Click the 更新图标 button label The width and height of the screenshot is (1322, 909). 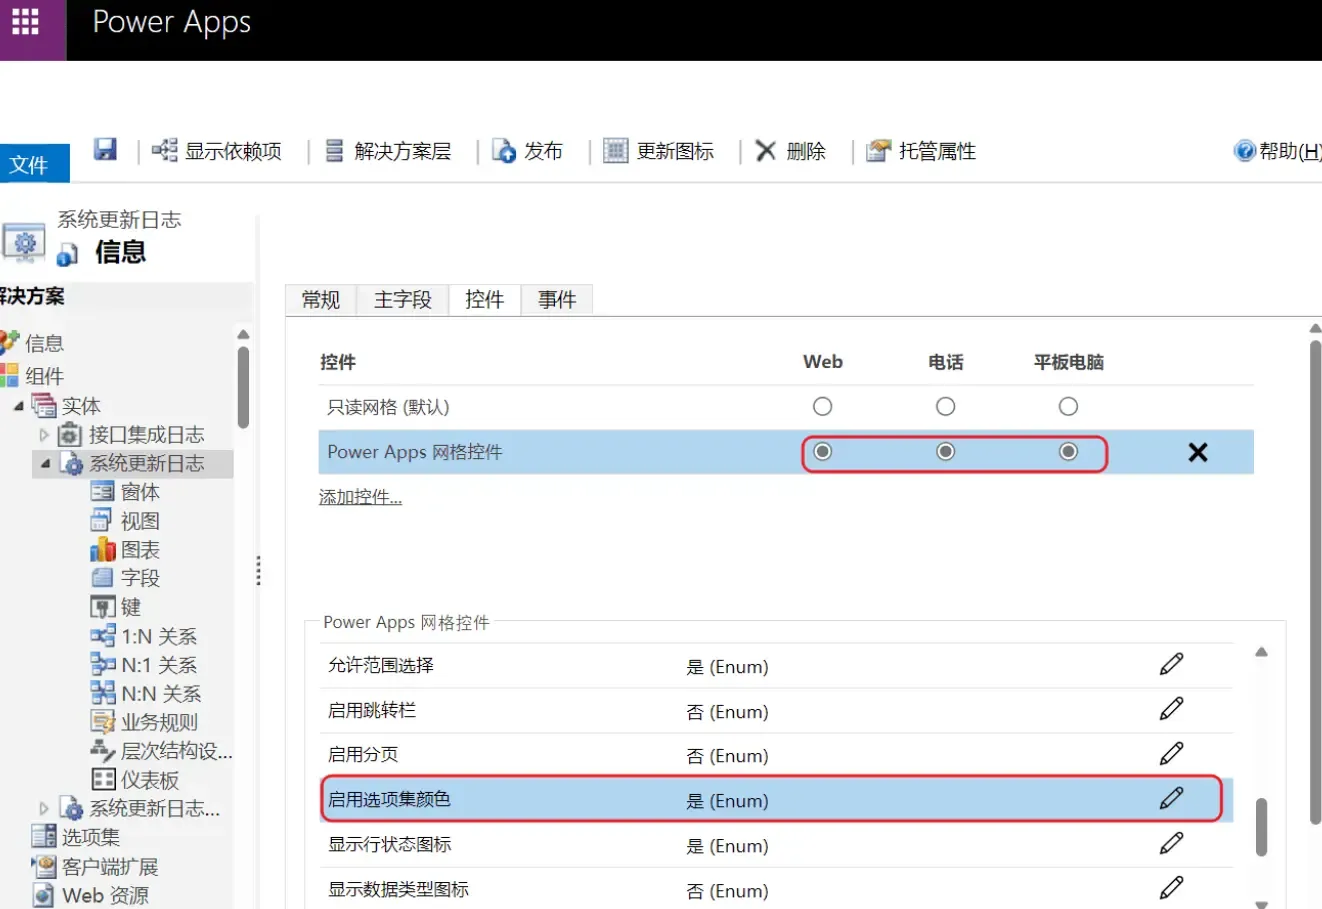pyautogui.click(x=676, y=151)
